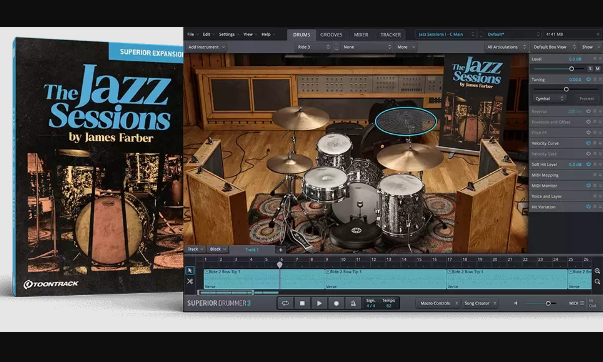The image size is (603, 362).
Task: Zoom in on the timeline
Action: pos(597,271)
